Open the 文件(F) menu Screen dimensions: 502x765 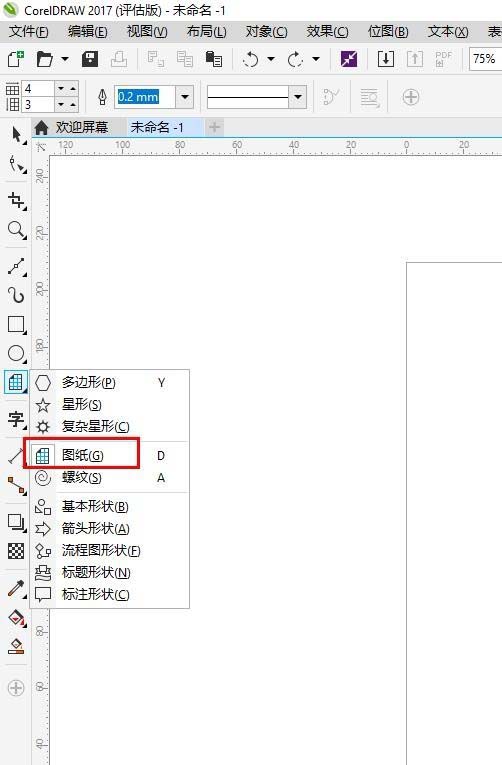tap(29, 32)
